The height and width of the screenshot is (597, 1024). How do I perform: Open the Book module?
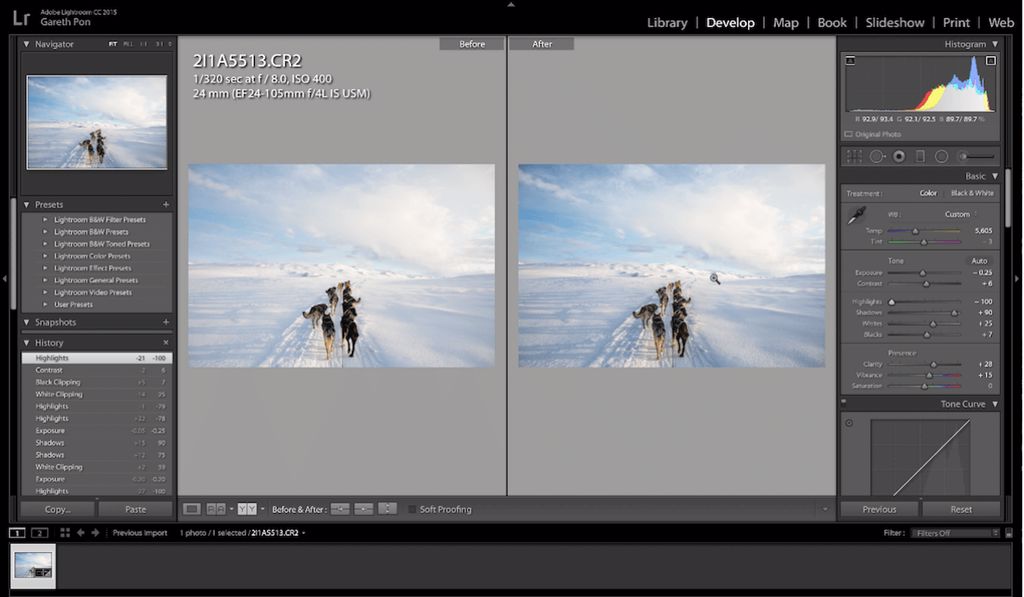pos(832,22)
